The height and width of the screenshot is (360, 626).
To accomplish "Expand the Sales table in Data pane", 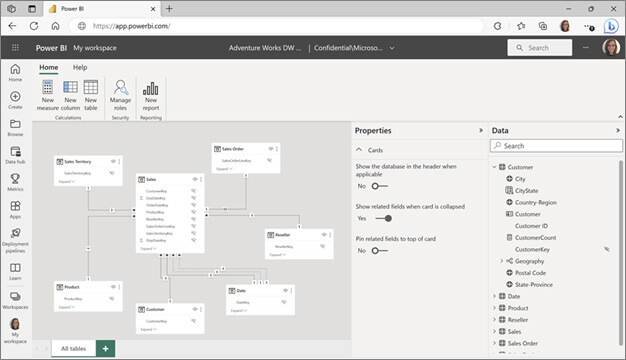I will point(494,331).
